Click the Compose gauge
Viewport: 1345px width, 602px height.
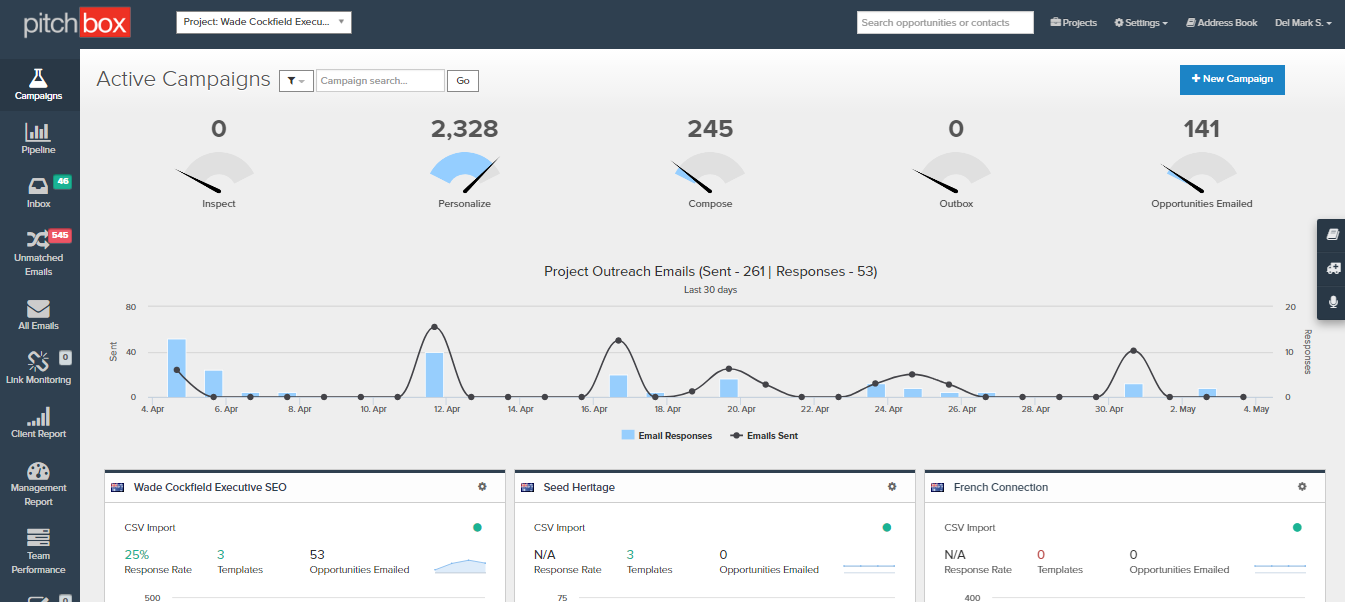[710, 173]
